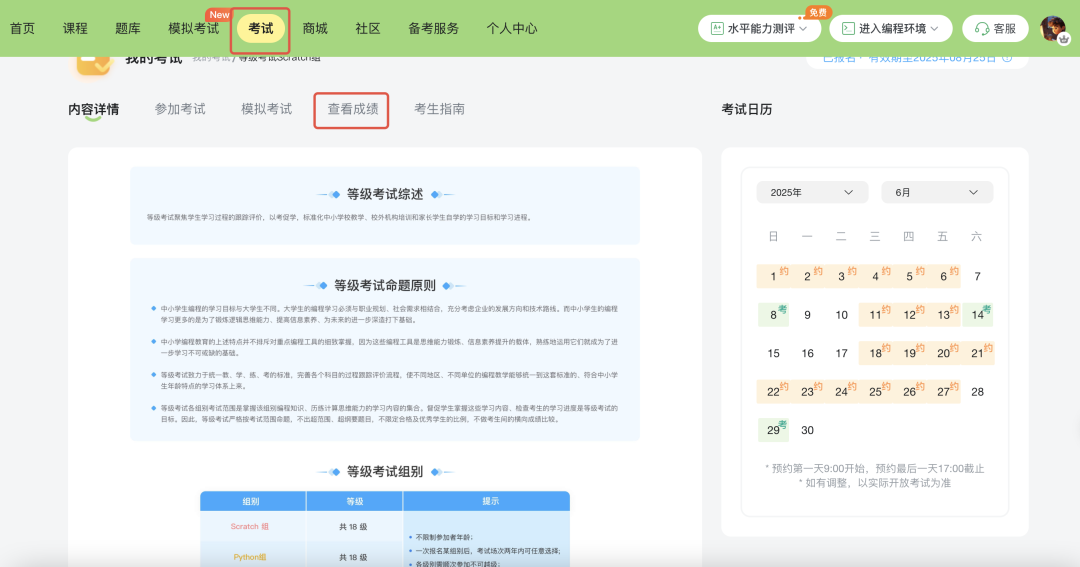
Task: Click the info icon after the validity date
Action: pyautogui.click(x=1007, y=58)
